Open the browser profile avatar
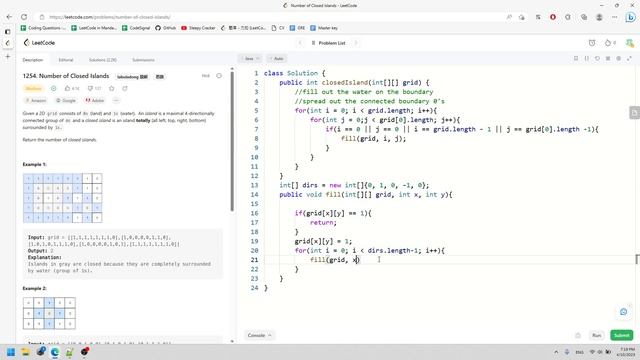Image resolution: width=640 pixels, height=360 pixels. click(599, 17)
